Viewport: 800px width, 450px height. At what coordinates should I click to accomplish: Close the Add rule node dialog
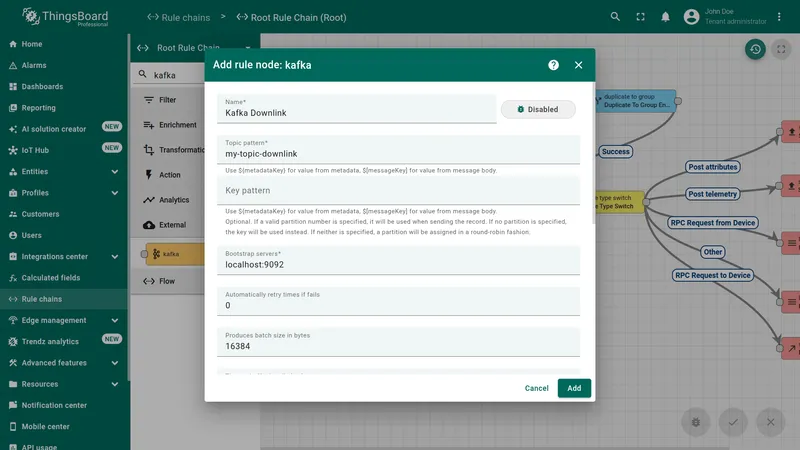click(x=578, y=65)
